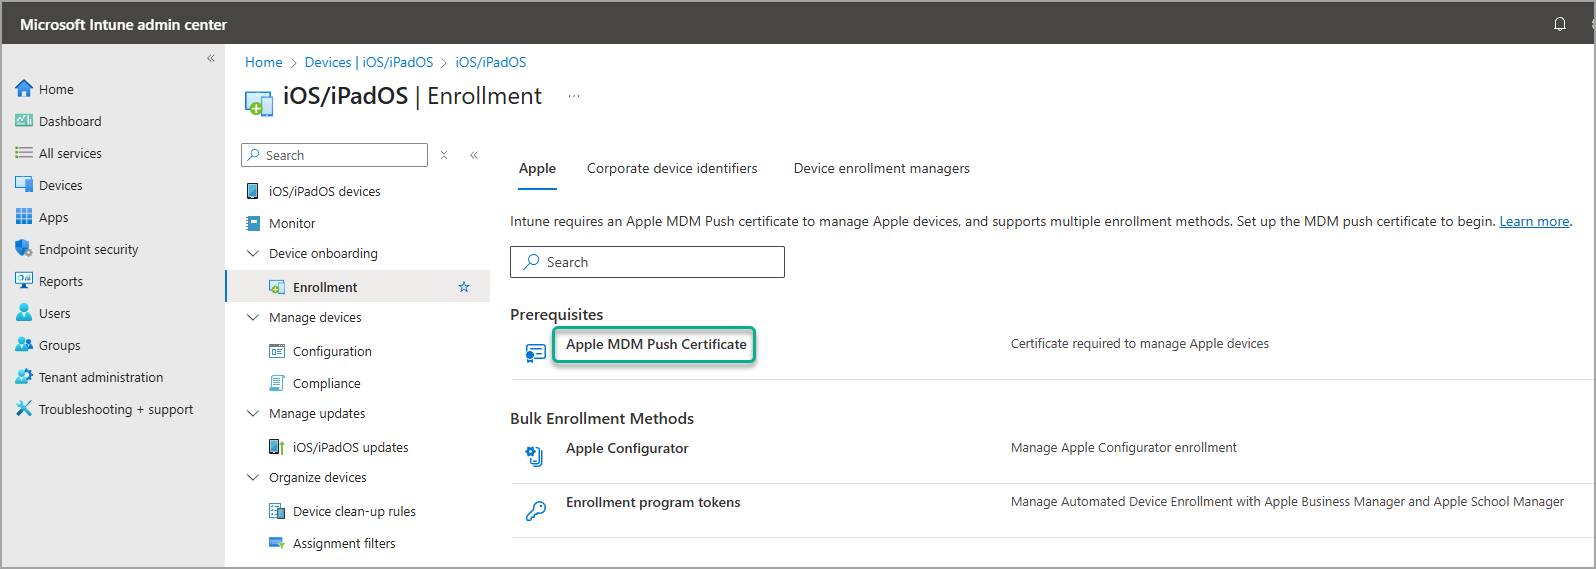The image size is (1596, 569).
Task: Switch to Device enrollment managers tab
Action: [x=882, y=168]
